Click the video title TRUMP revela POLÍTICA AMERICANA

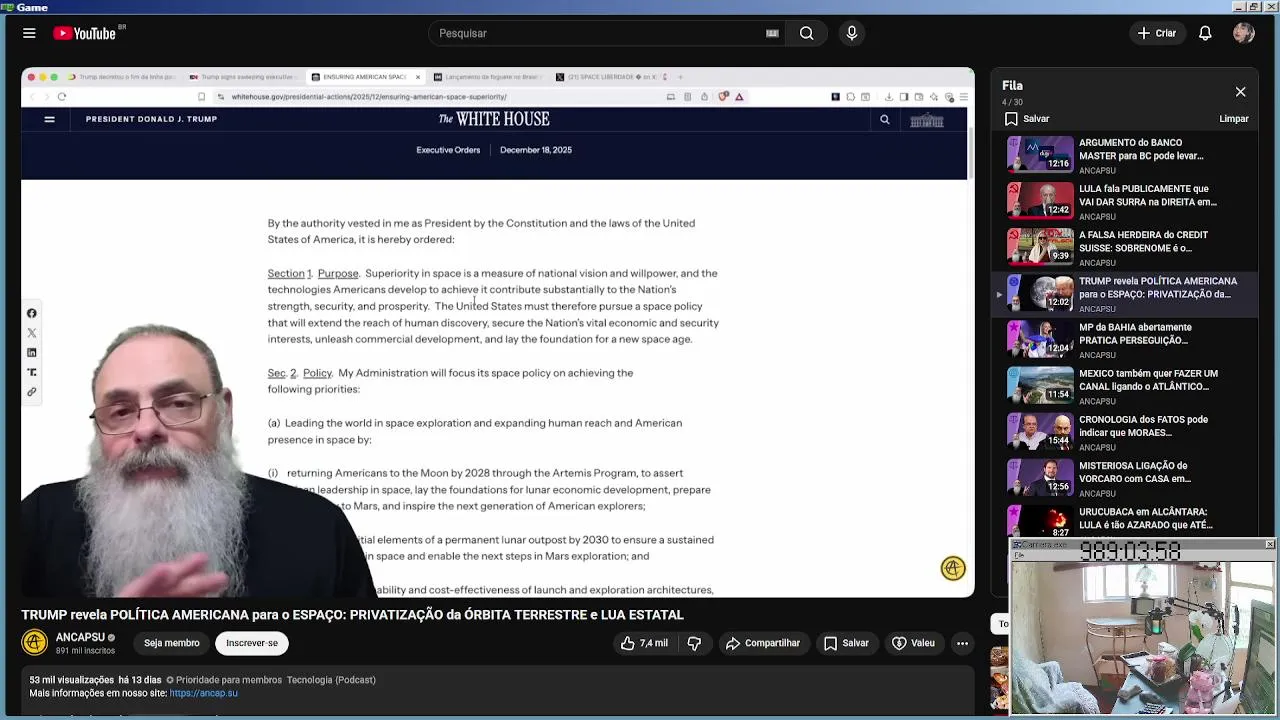click(353, 615)
